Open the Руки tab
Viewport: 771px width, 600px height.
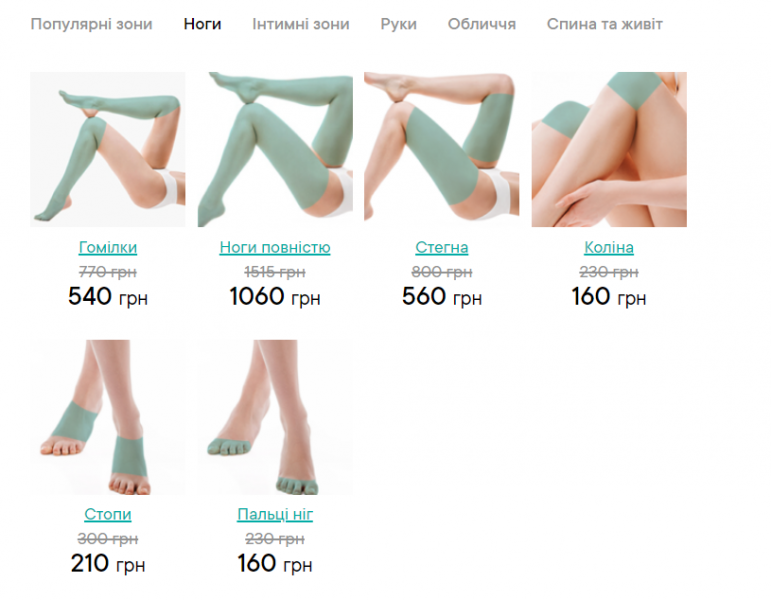click(x=399, y=24)
